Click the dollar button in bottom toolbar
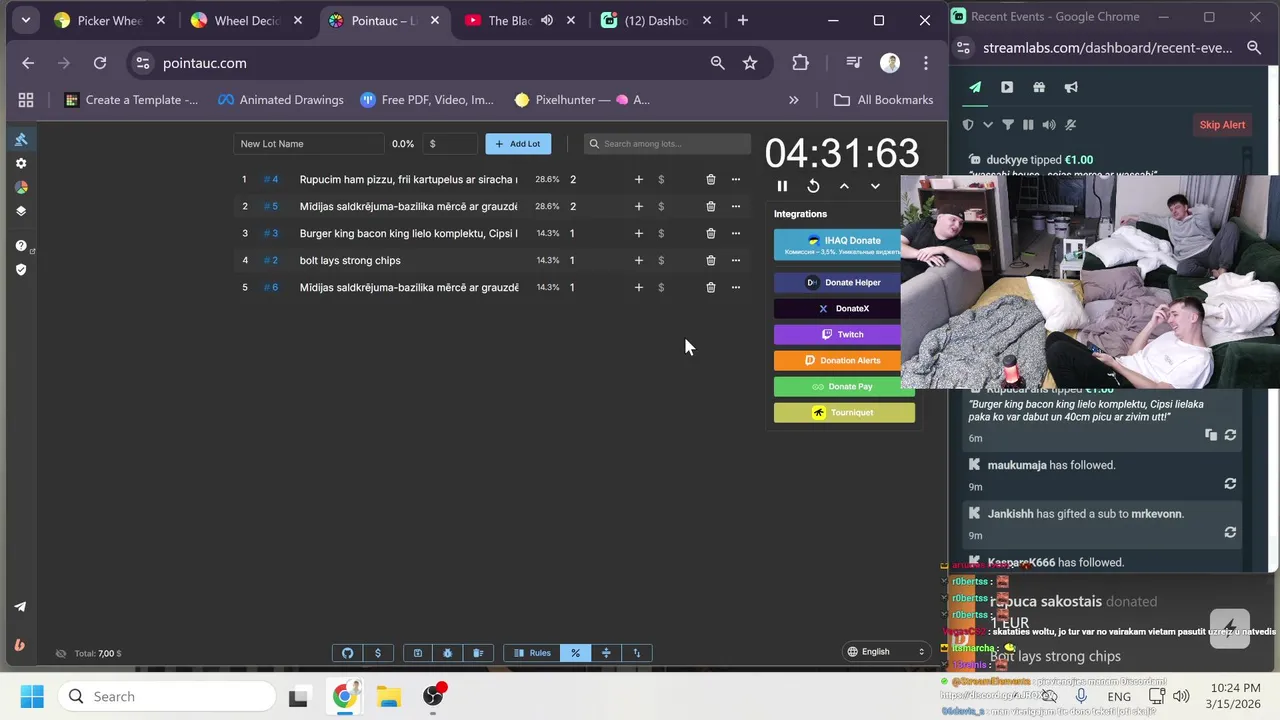Image resolution: width=1280 pixels, height=720 pixels. pos(378,653)
